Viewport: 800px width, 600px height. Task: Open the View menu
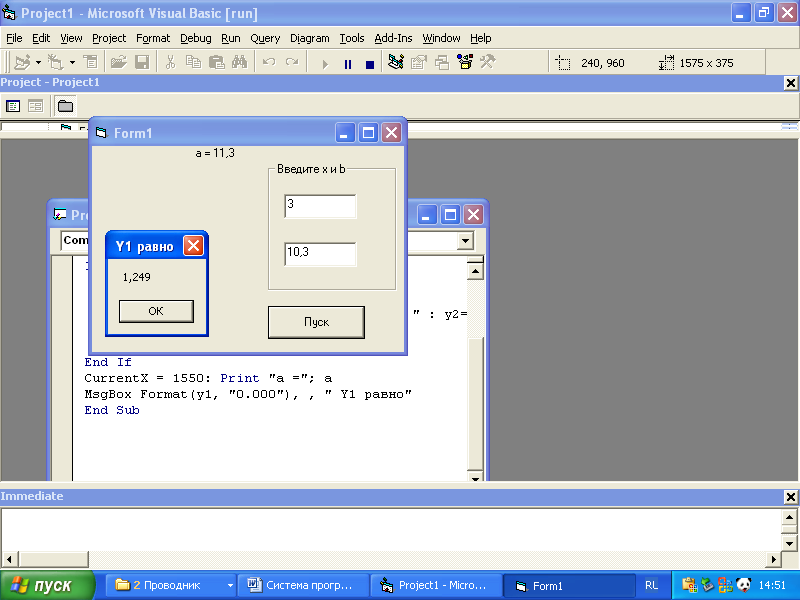click(x=71, y=38)
